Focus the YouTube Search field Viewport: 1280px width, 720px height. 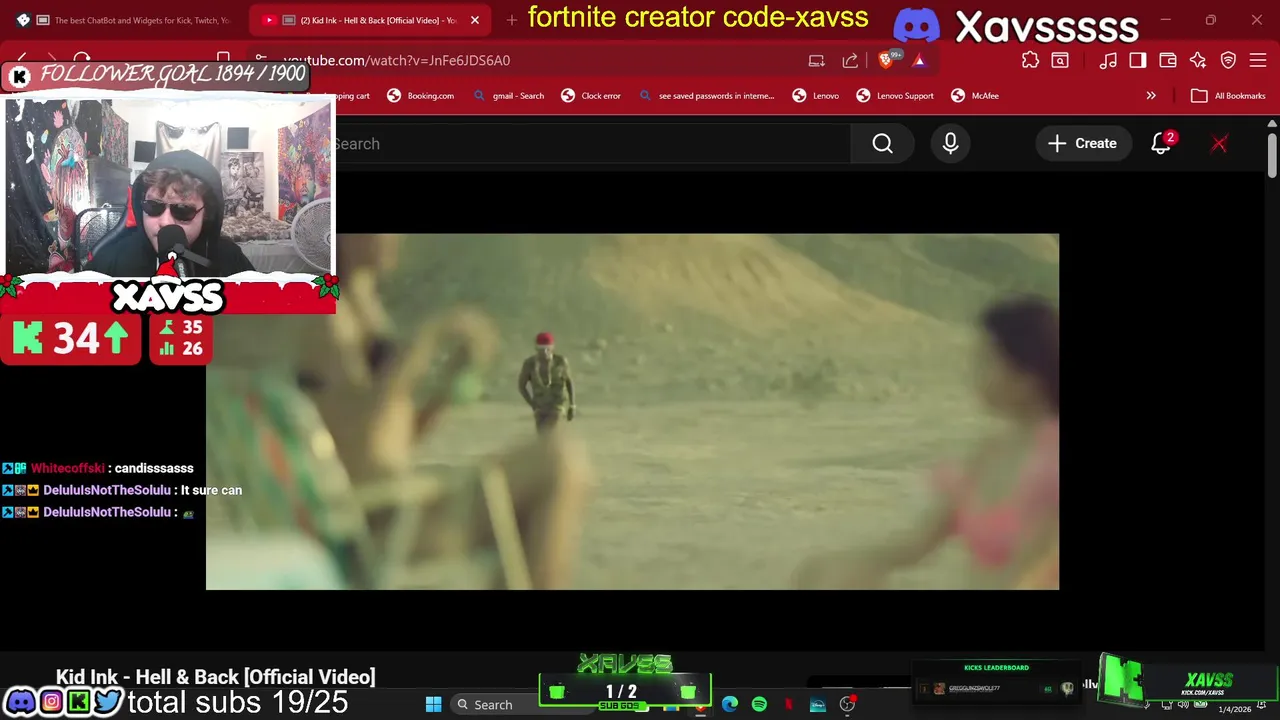point(590,144)
